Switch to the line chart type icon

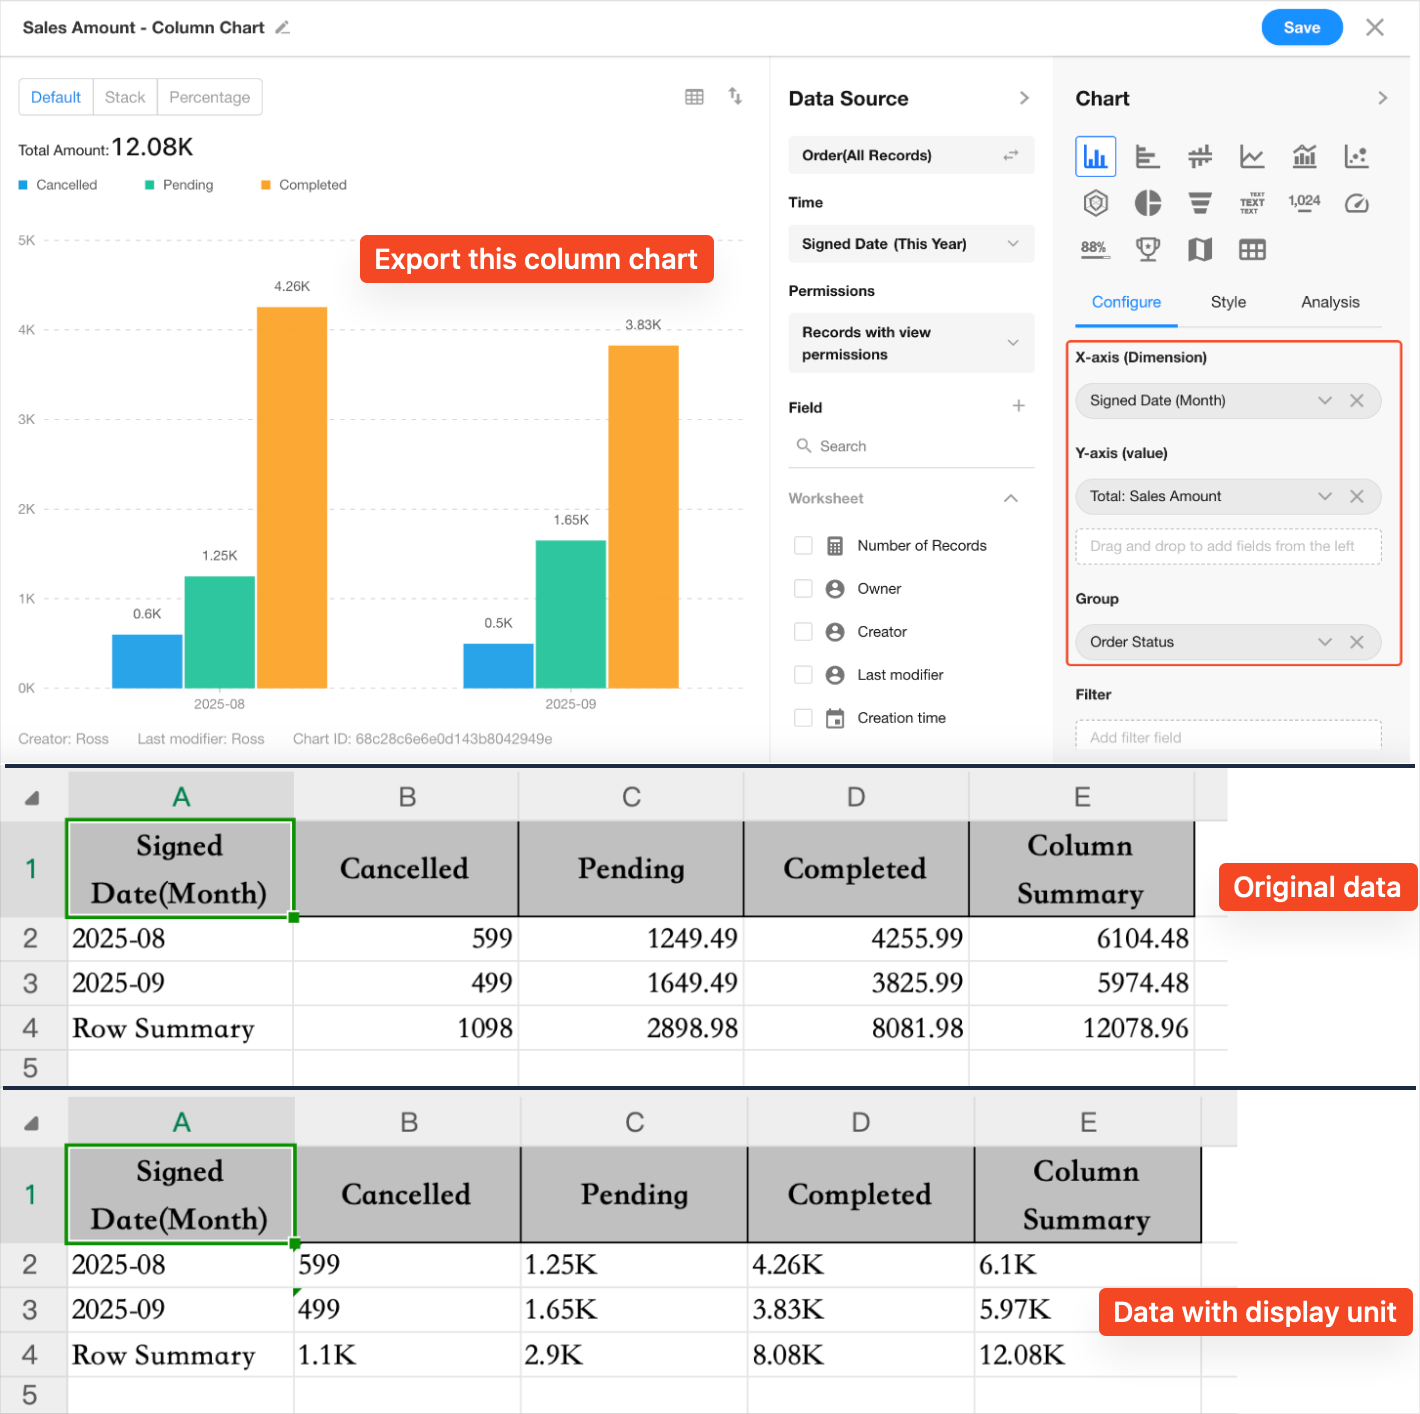pos(1252,156)
